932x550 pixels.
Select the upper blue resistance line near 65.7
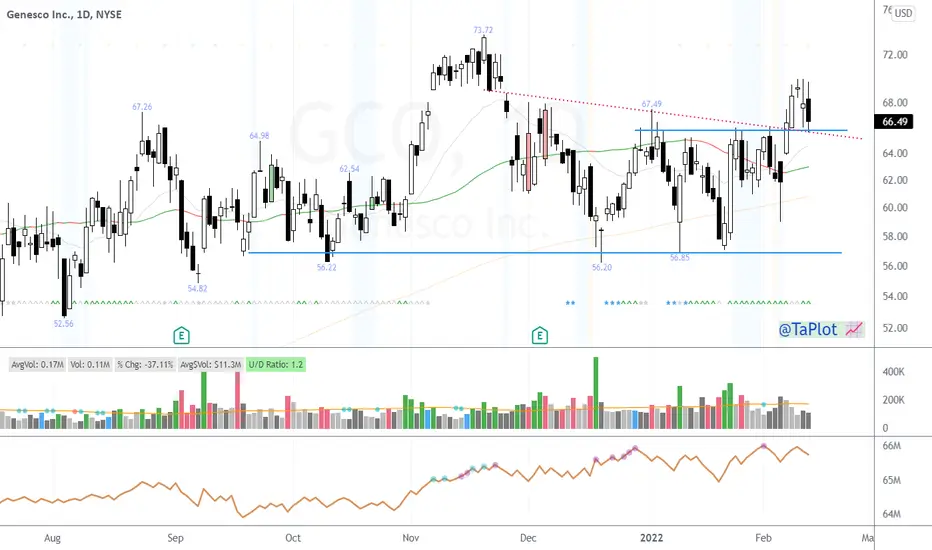pos(741,130)
